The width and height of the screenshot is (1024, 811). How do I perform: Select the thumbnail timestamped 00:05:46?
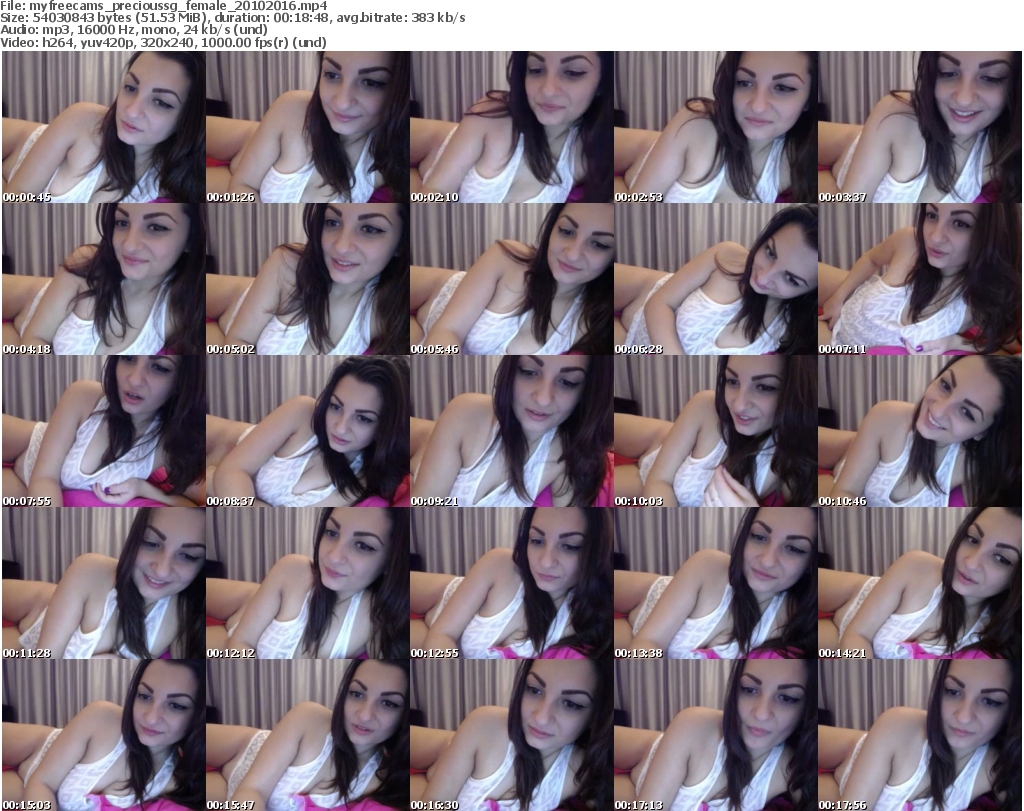tap(512, 279)
